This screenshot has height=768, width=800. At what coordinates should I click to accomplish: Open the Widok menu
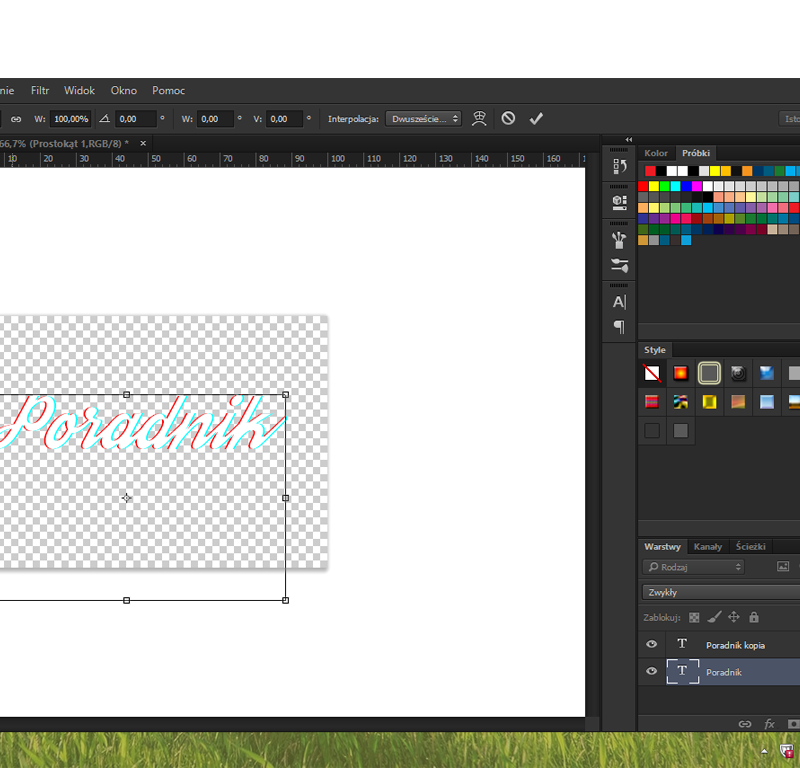coord(79,90)
